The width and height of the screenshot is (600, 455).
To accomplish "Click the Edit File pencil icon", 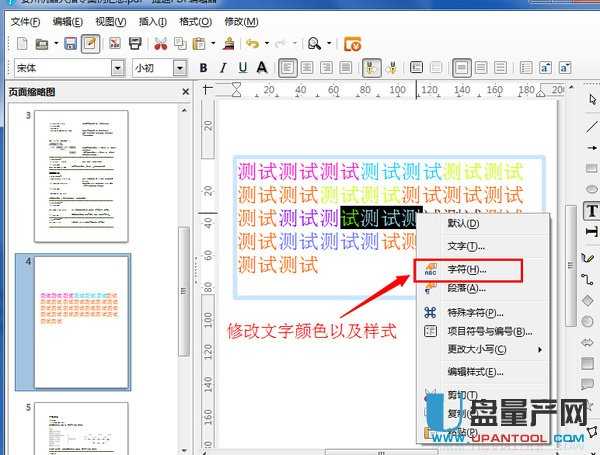I will point(91,44).
